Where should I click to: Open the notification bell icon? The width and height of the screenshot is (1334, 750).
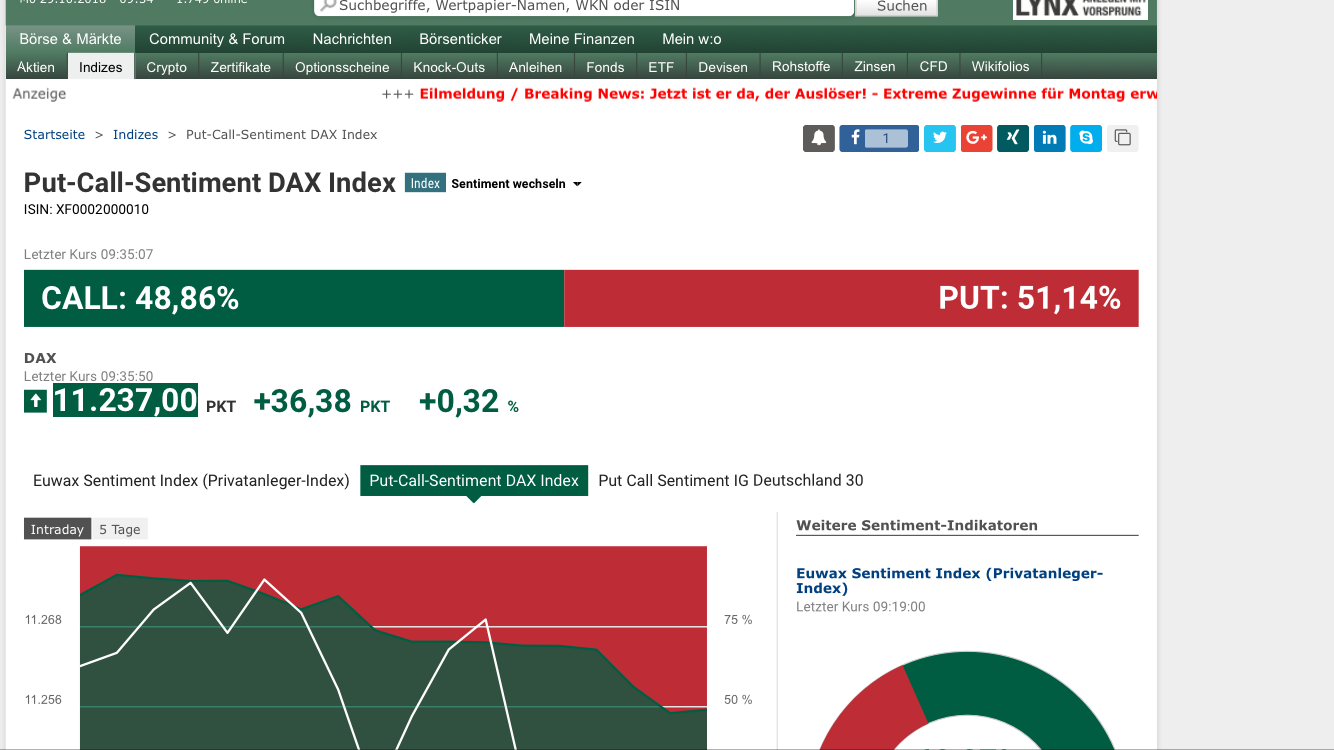(818, 138)
